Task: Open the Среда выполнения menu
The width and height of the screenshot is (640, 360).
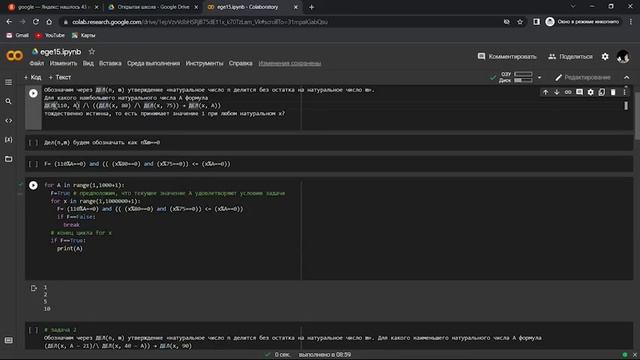Action: click(153, 63)
